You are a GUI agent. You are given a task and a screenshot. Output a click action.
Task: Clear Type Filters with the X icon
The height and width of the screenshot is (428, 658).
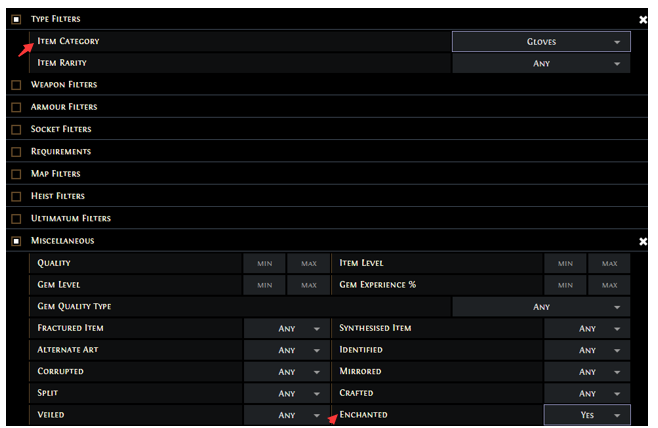click(642, 20)
